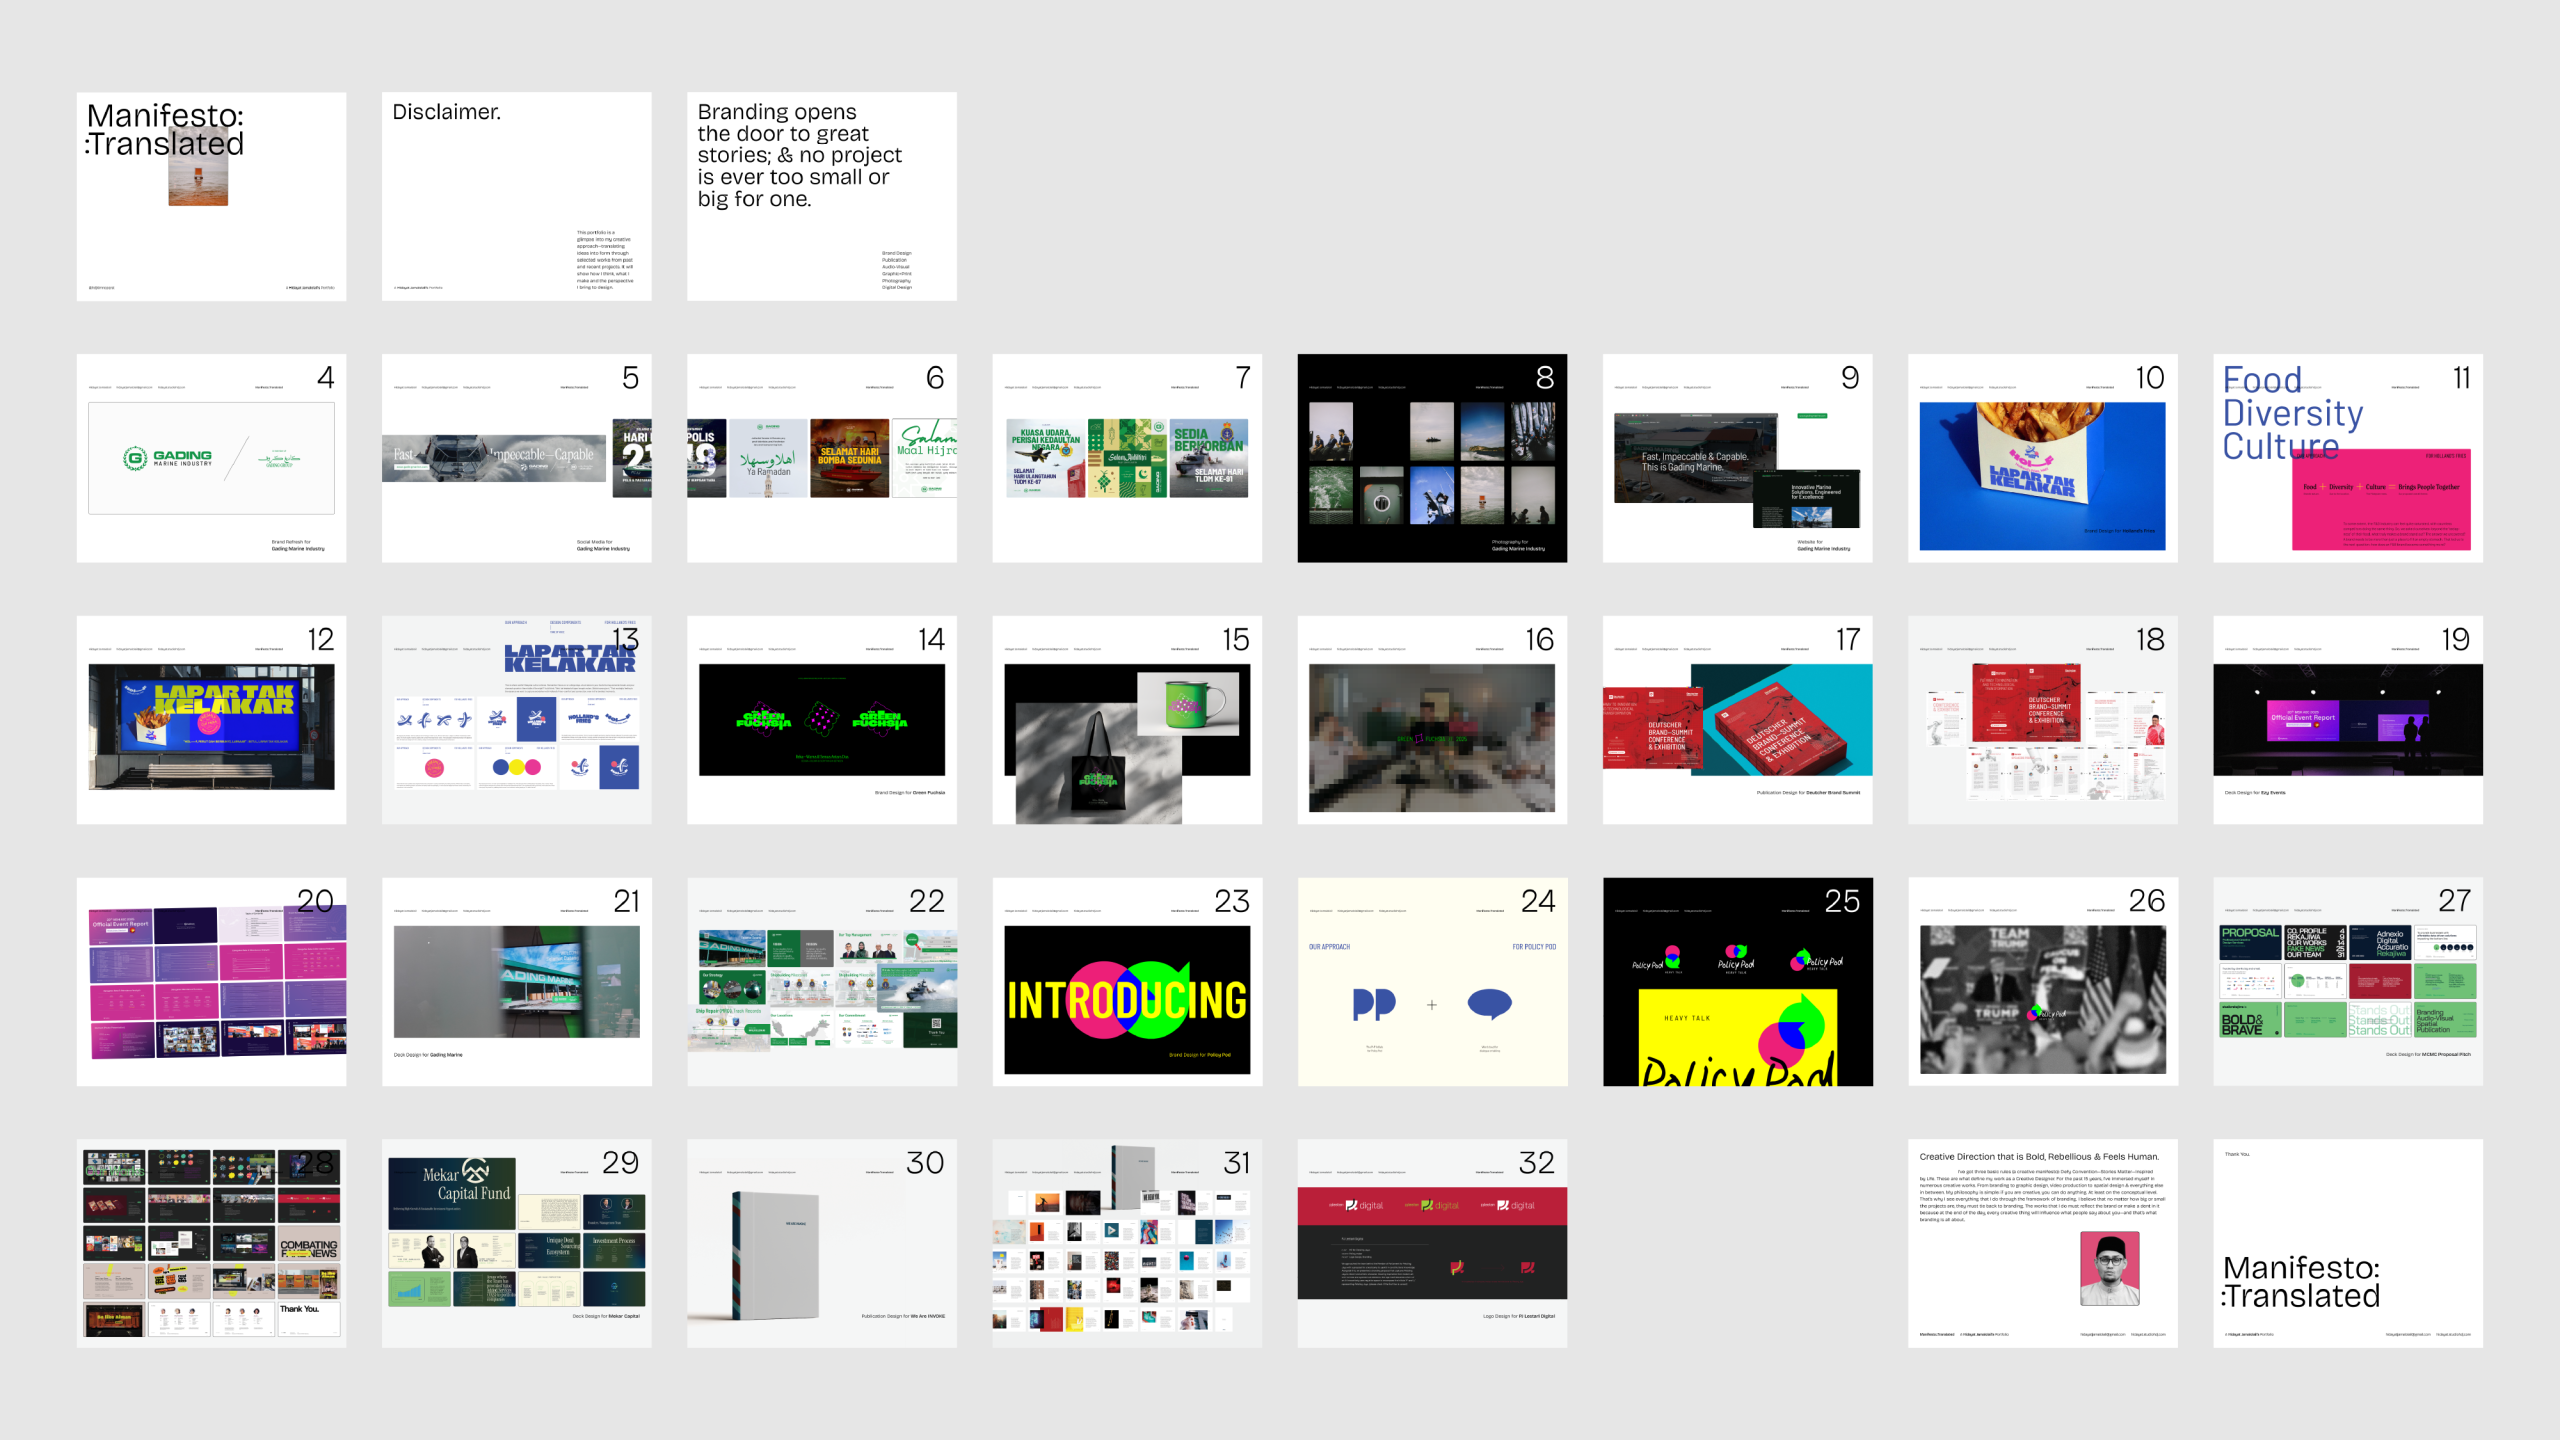The height and width of the screenshot is (1440, 2560).
Task: Select slide 12 Lapar Tak Kelakar billboard
Action: coord(211,720)
